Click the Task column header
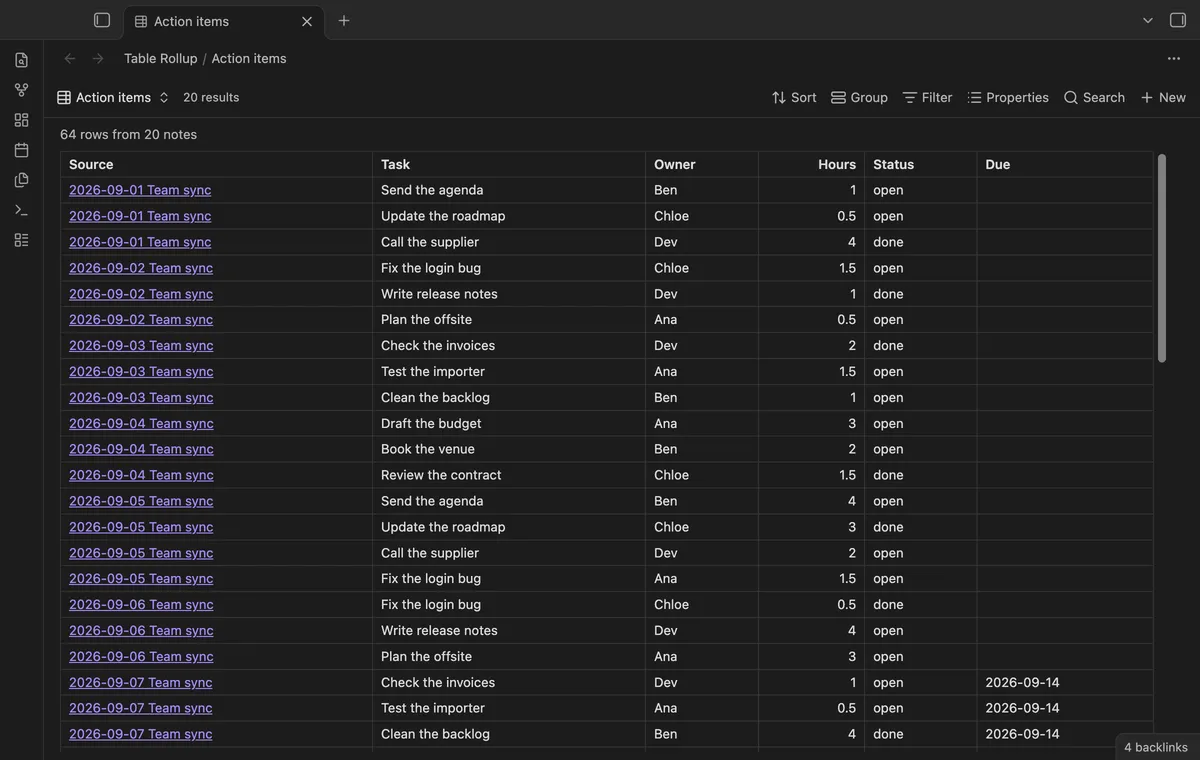The width and height of the screenshot is (1200, 760). pos(509,164)
